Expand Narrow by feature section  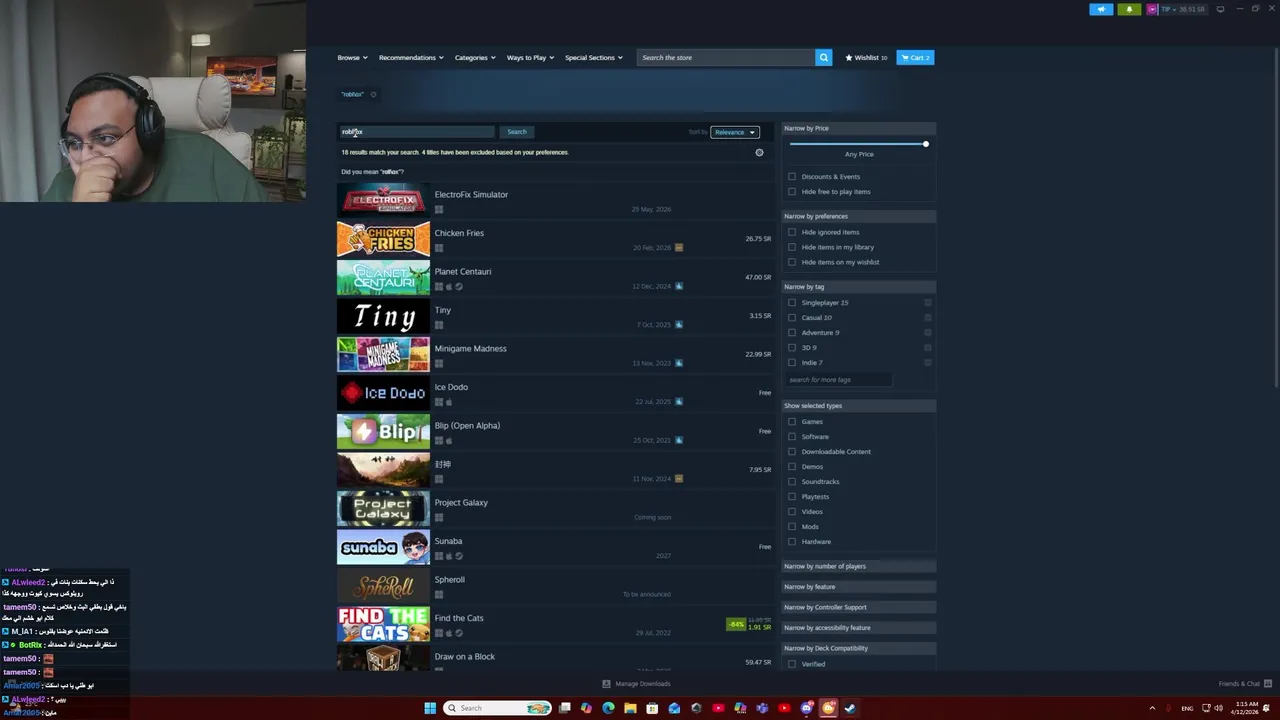click(858, 587)
